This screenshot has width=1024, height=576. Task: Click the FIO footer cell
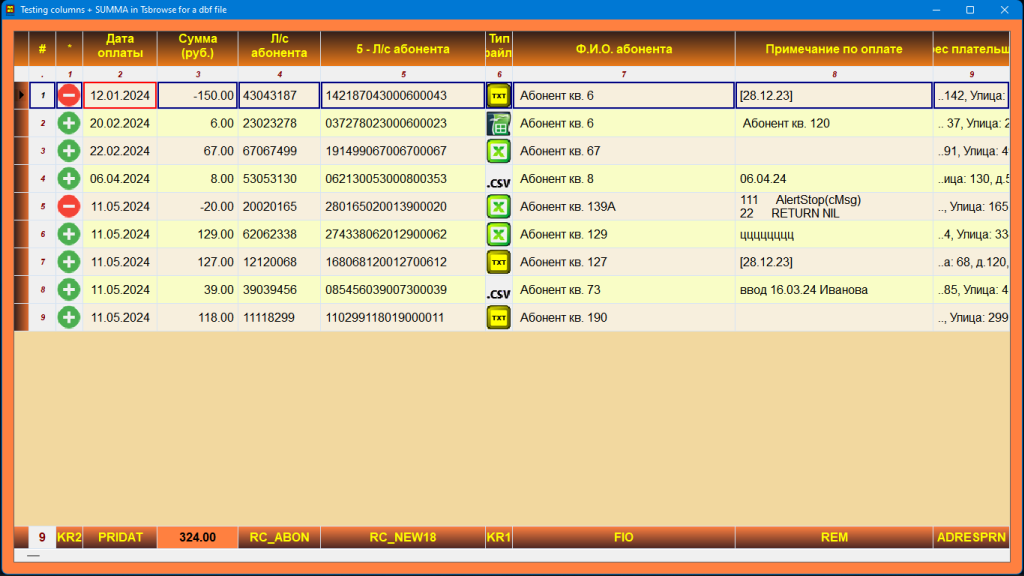pyautogui.click(x=624, y=537)
